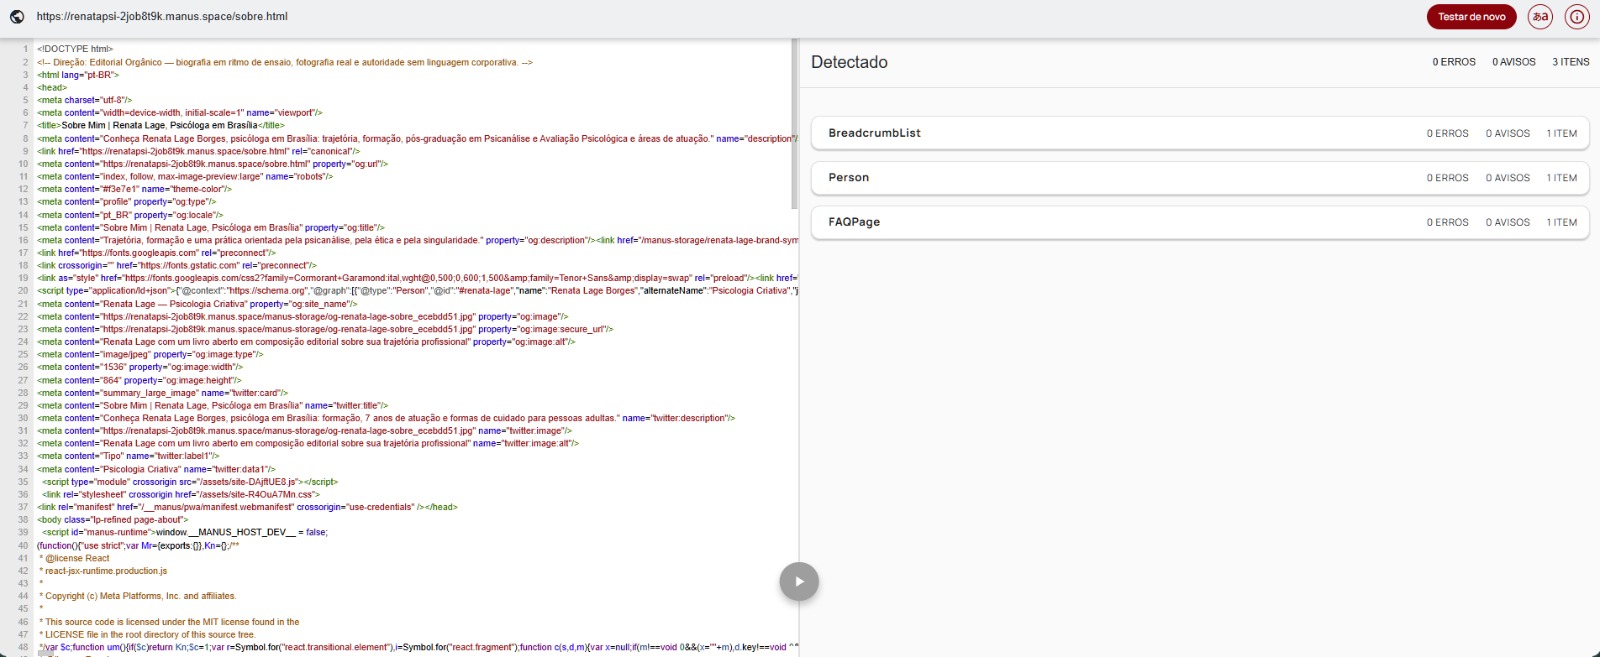
Task: Click code line 1 '<!DOCTYPE html>'
Action: (75, 49)
